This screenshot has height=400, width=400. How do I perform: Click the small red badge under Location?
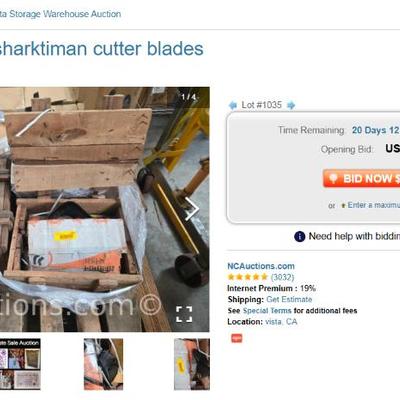point(237,338)
